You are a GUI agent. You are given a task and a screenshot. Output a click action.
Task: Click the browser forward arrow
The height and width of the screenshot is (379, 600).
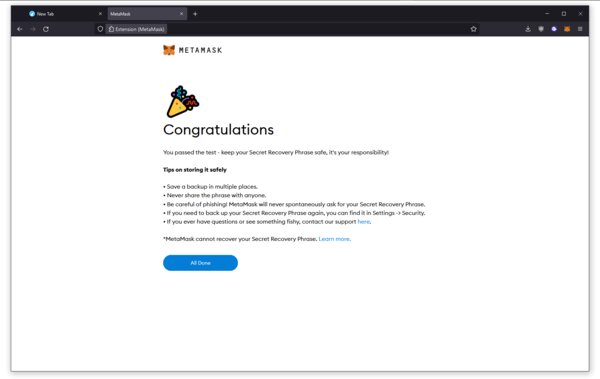point(33,29)
